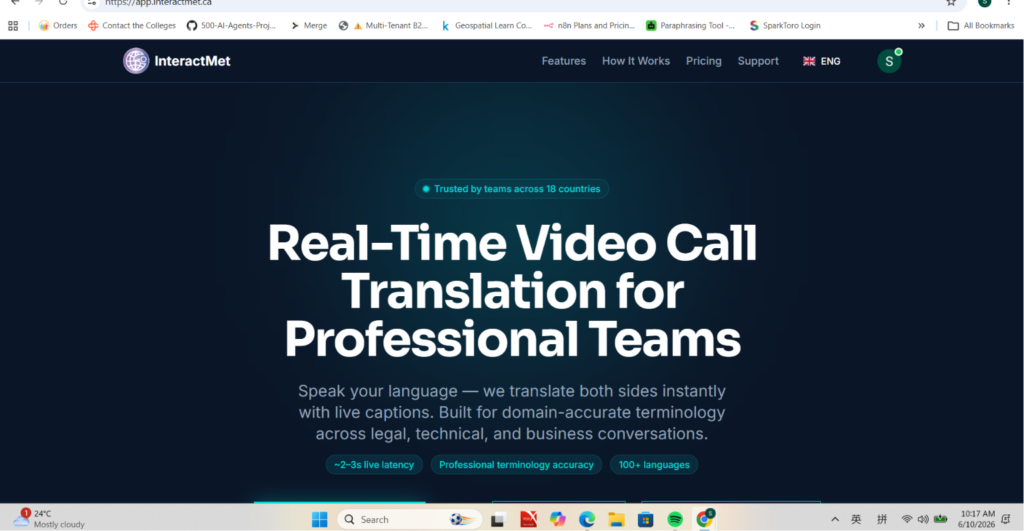
Task: Open the Windows Start menu
Action: (x=319, y=519)
